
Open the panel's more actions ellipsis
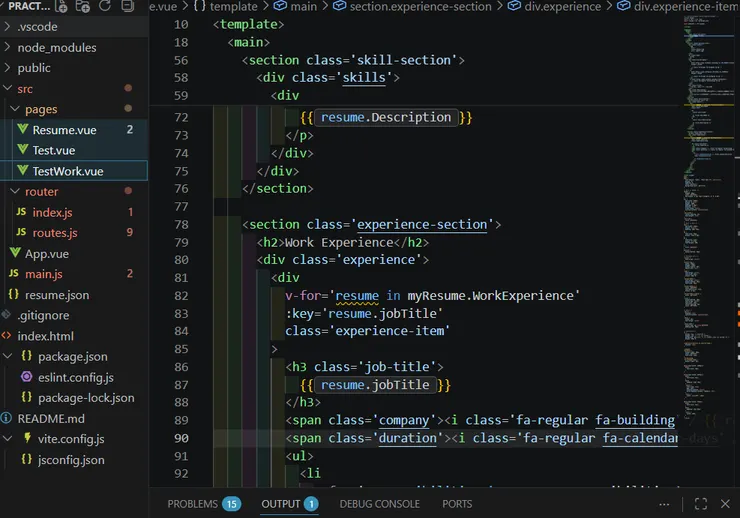[666, 504]
